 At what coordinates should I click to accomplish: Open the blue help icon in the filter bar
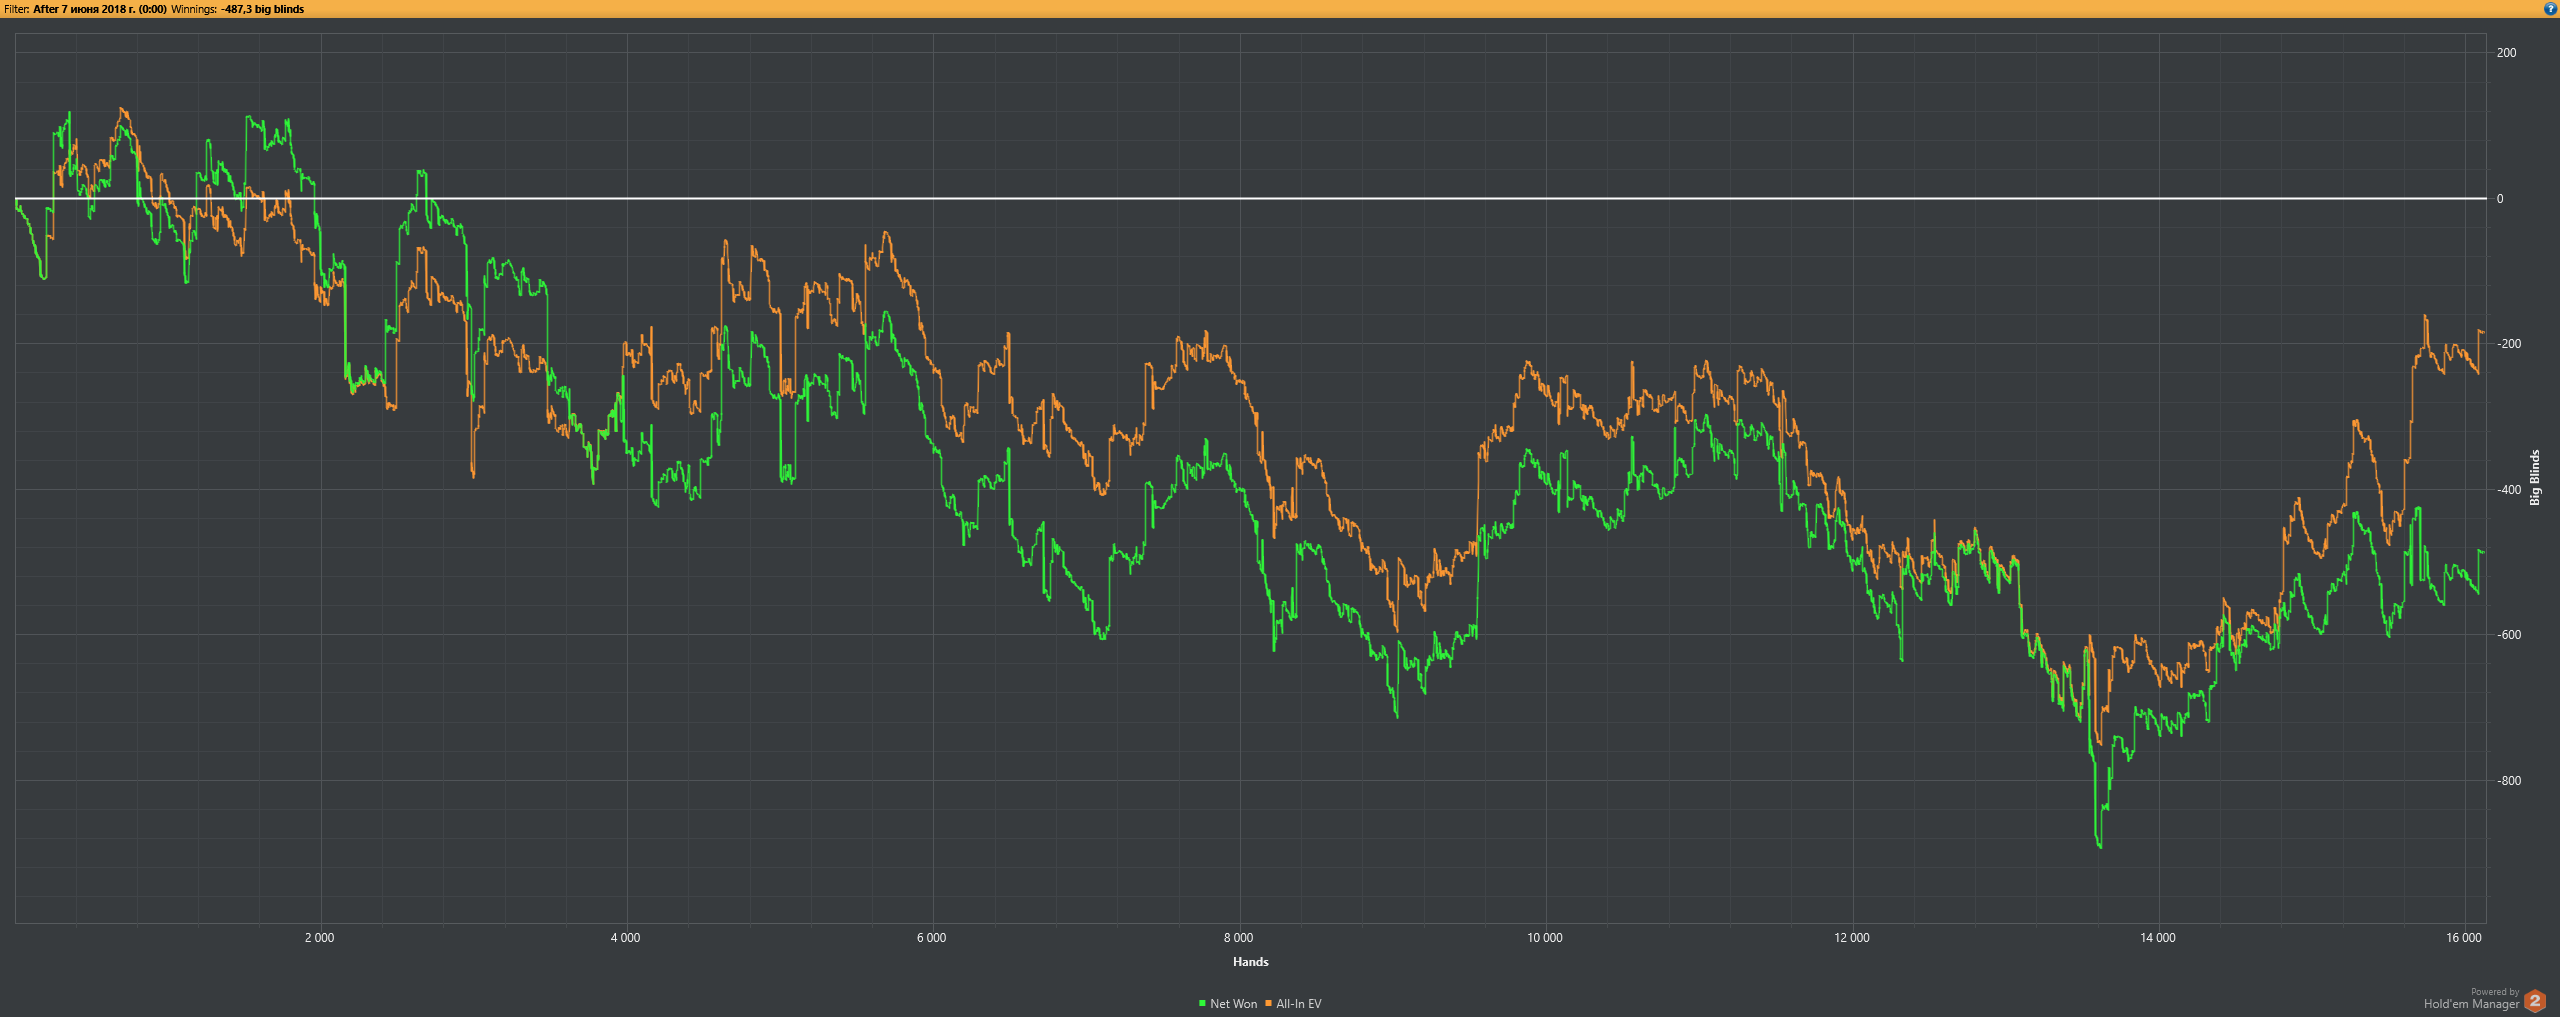[2550, 9]
